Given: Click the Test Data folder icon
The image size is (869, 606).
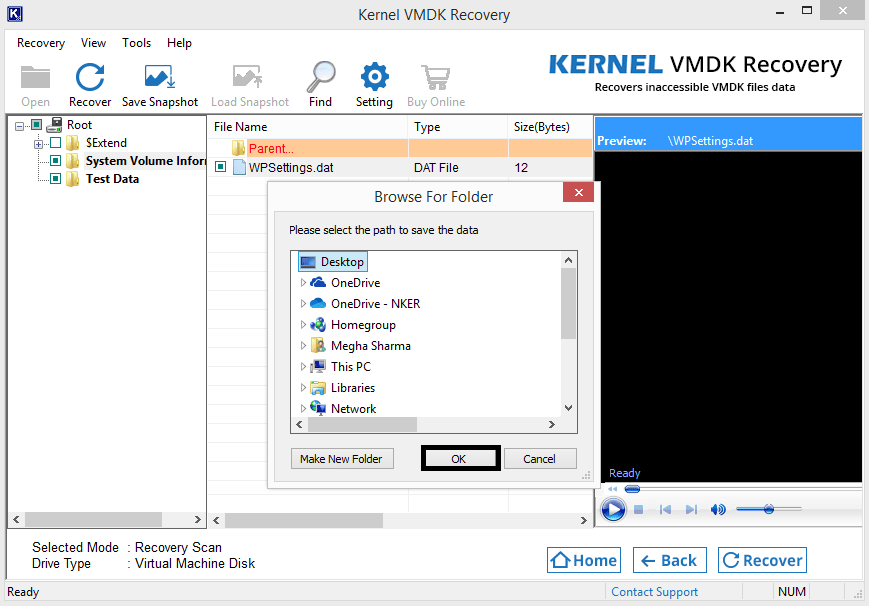Looking at the screenshot, I should point(73,179).
